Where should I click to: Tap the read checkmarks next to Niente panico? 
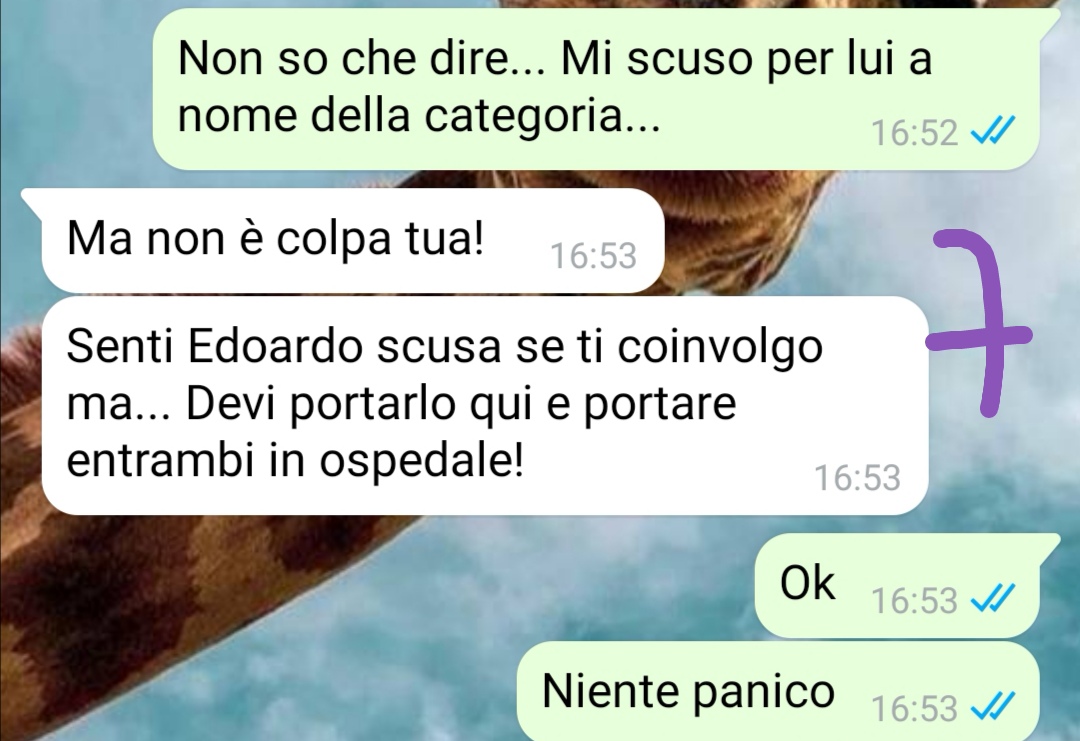(993, 707)
